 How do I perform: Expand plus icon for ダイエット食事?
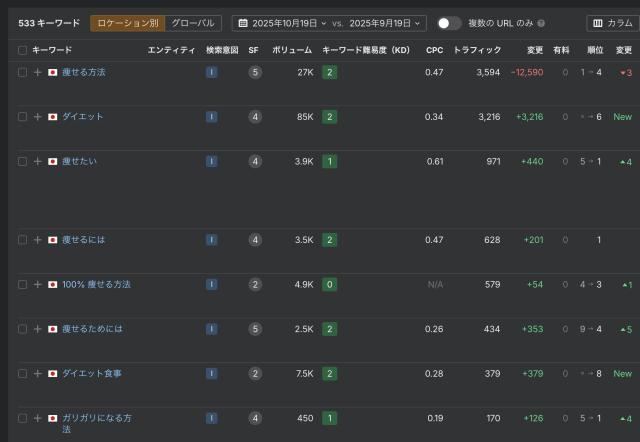tap(38, 374)
